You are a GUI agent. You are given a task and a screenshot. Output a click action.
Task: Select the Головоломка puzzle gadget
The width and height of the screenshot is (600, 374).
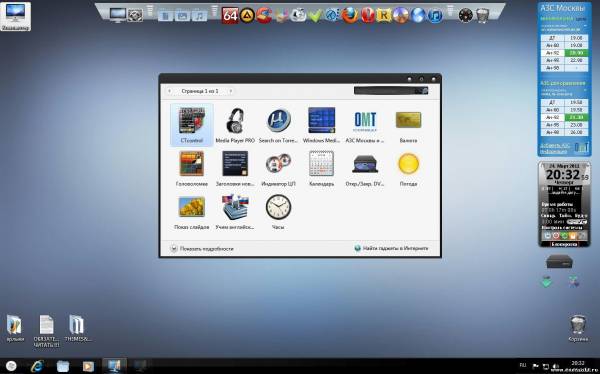[x=191, y=168]
